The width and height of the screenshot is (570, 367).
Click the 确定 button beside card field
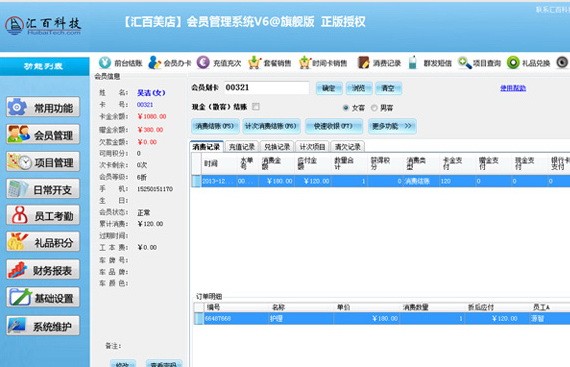coord(329,88)
